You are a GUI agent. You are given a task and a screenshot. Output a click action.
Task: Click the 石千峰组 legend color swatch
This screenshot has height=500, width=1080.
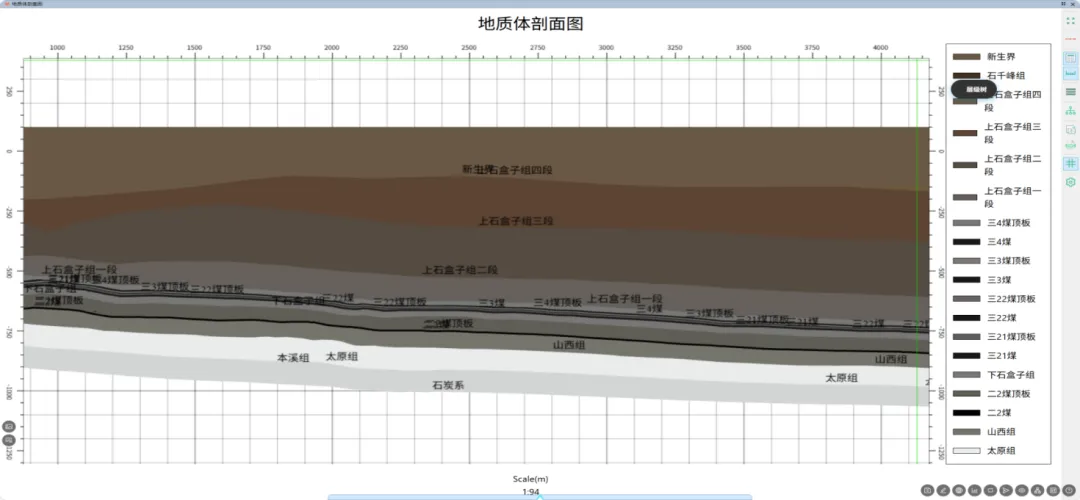[966, 76]
